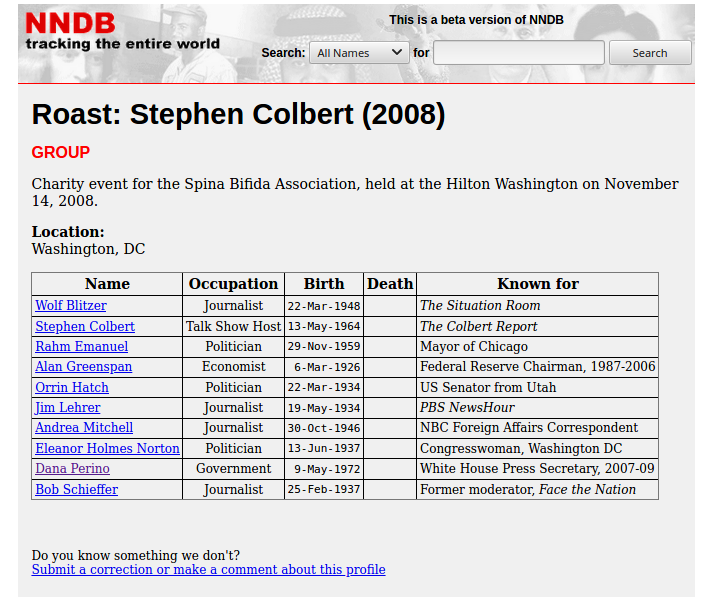Screen dimensions: 705x597
Task: Open Orrin Hatch's profile link
Action: [x=72, y=388]
